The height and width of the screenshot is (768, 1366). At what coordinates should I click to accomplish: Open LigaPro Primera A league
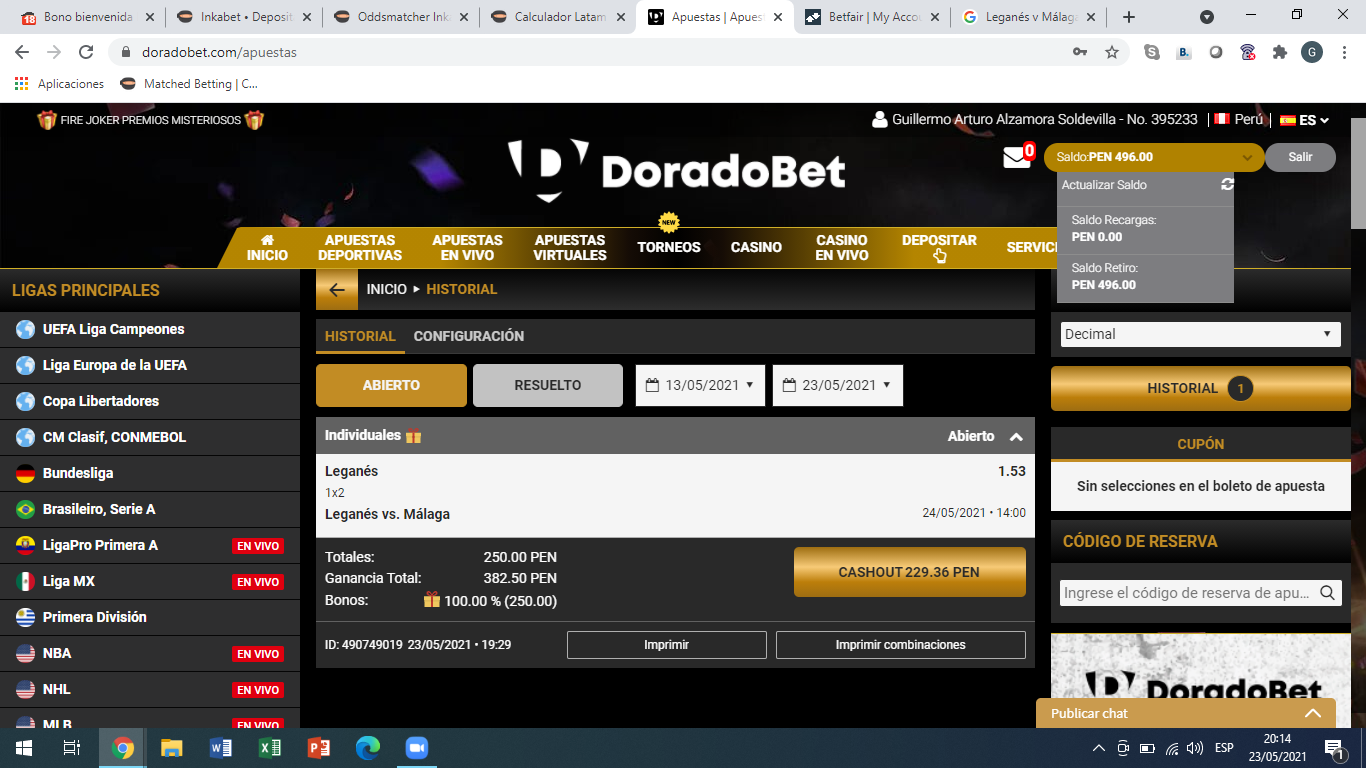150,545
